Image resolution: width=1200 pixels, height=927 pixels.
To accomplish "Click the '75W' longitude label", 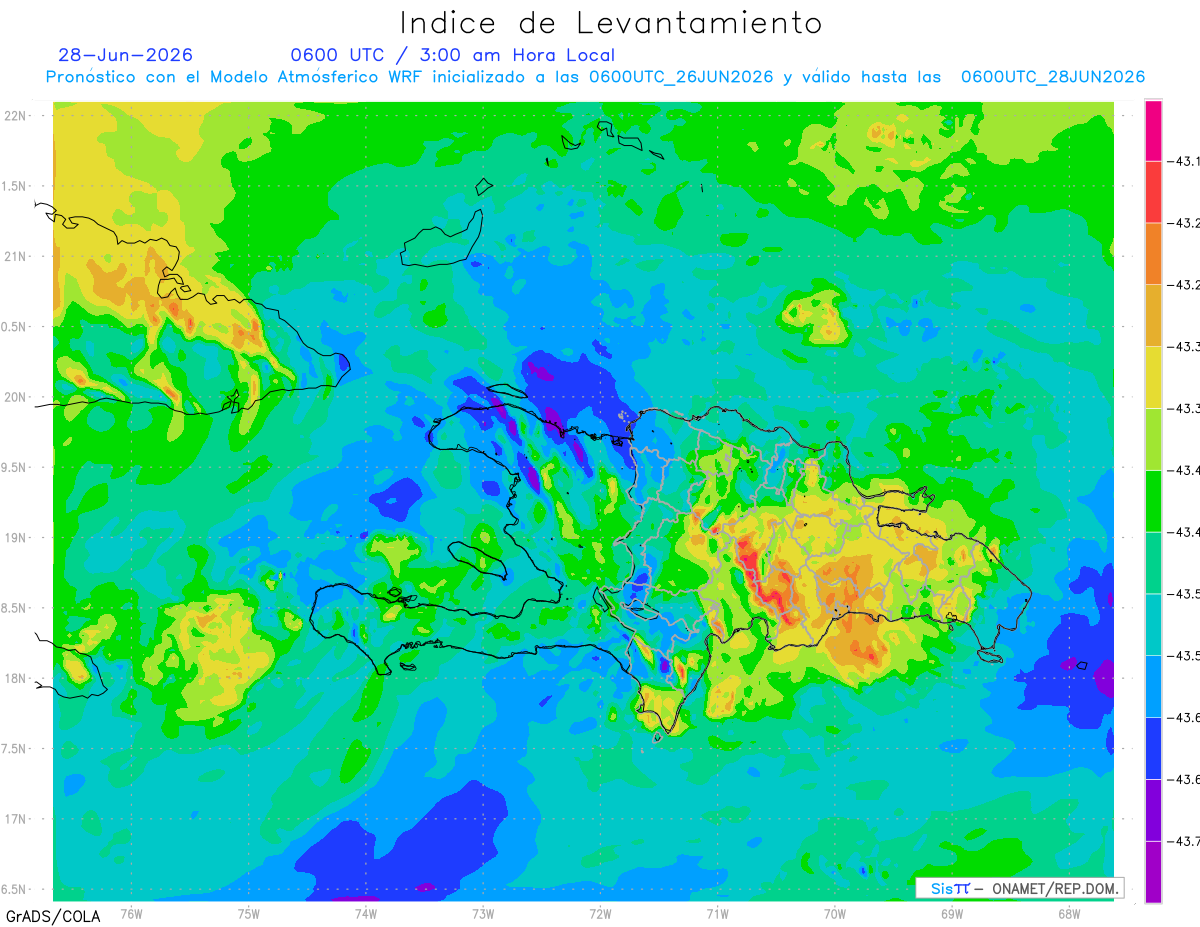I will [x=249, y=913].
